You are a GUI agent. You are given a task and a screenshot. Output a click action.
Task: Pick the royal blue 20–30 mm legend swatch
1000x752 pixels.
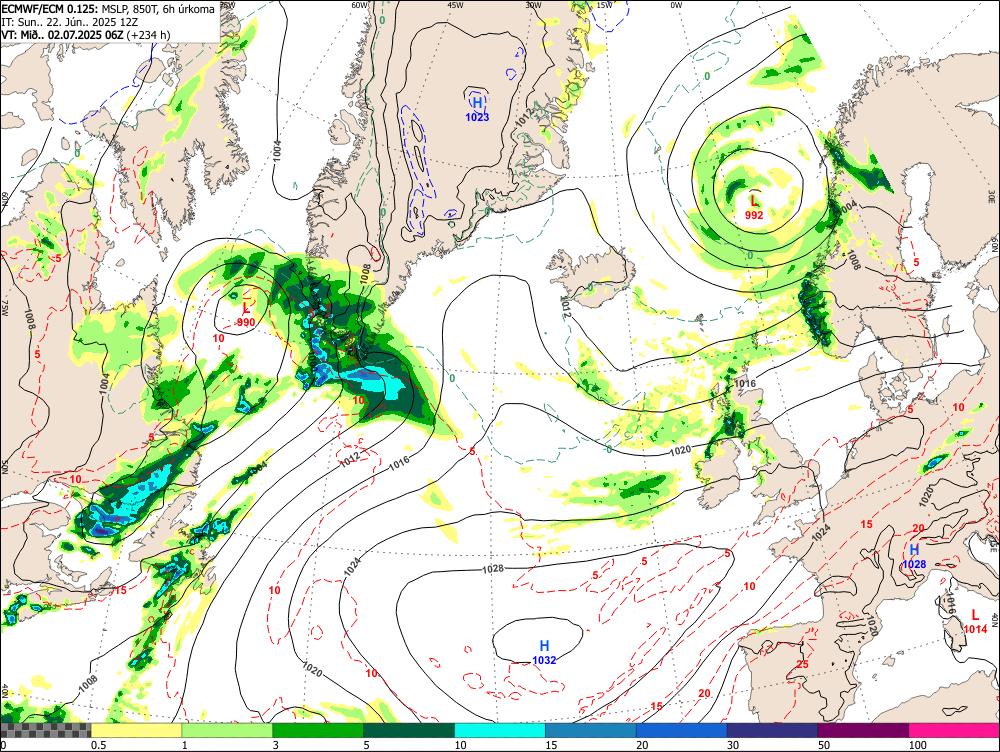point(682,730)
